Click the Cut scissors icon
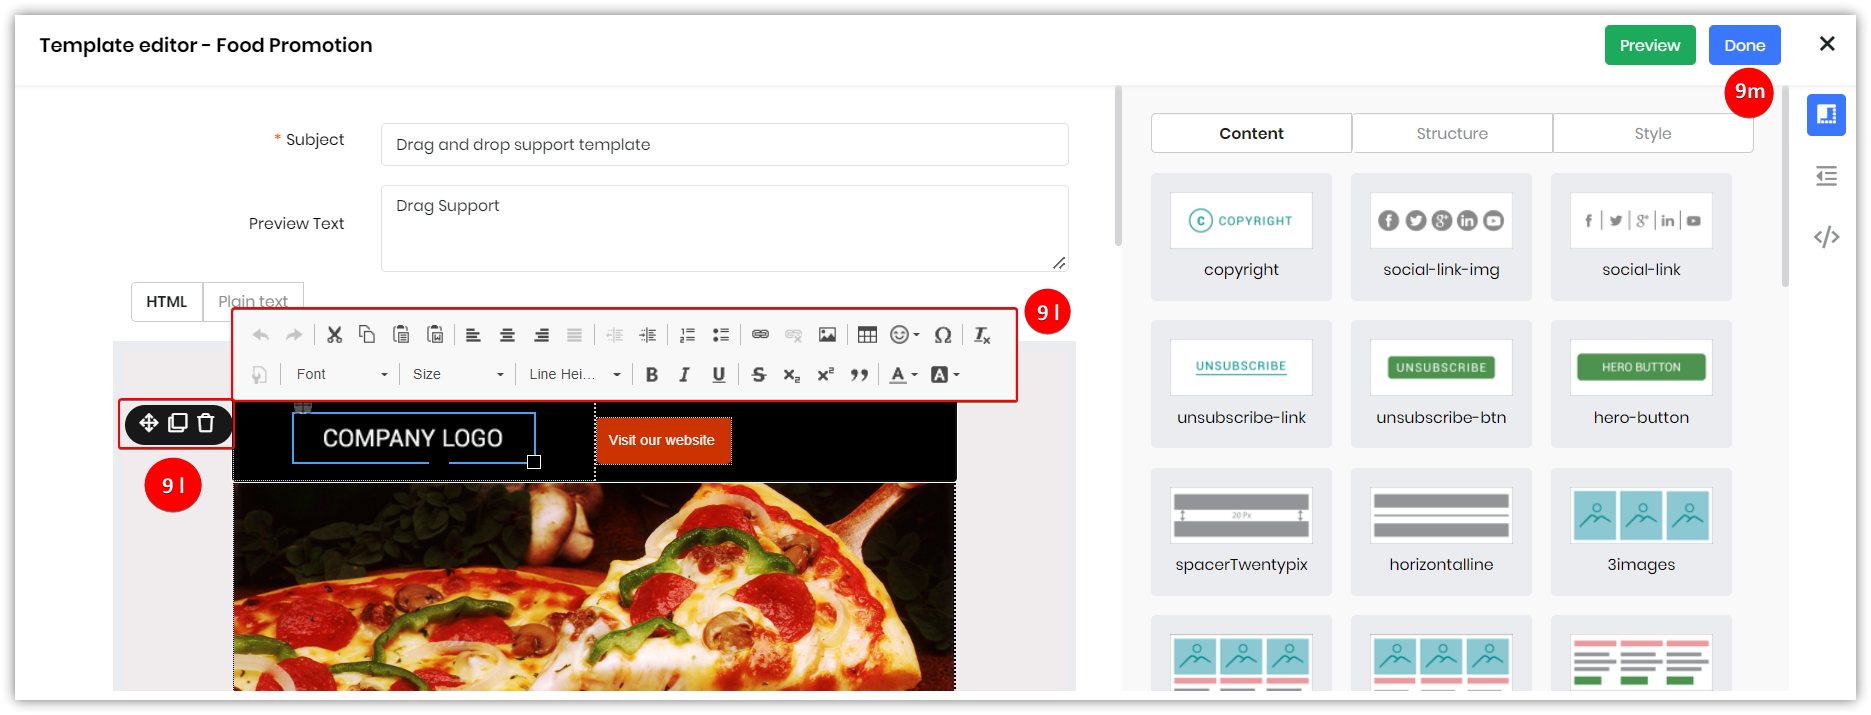Image resolution: width=1871 pixels, height=715 pixels. tap(334, 335)
